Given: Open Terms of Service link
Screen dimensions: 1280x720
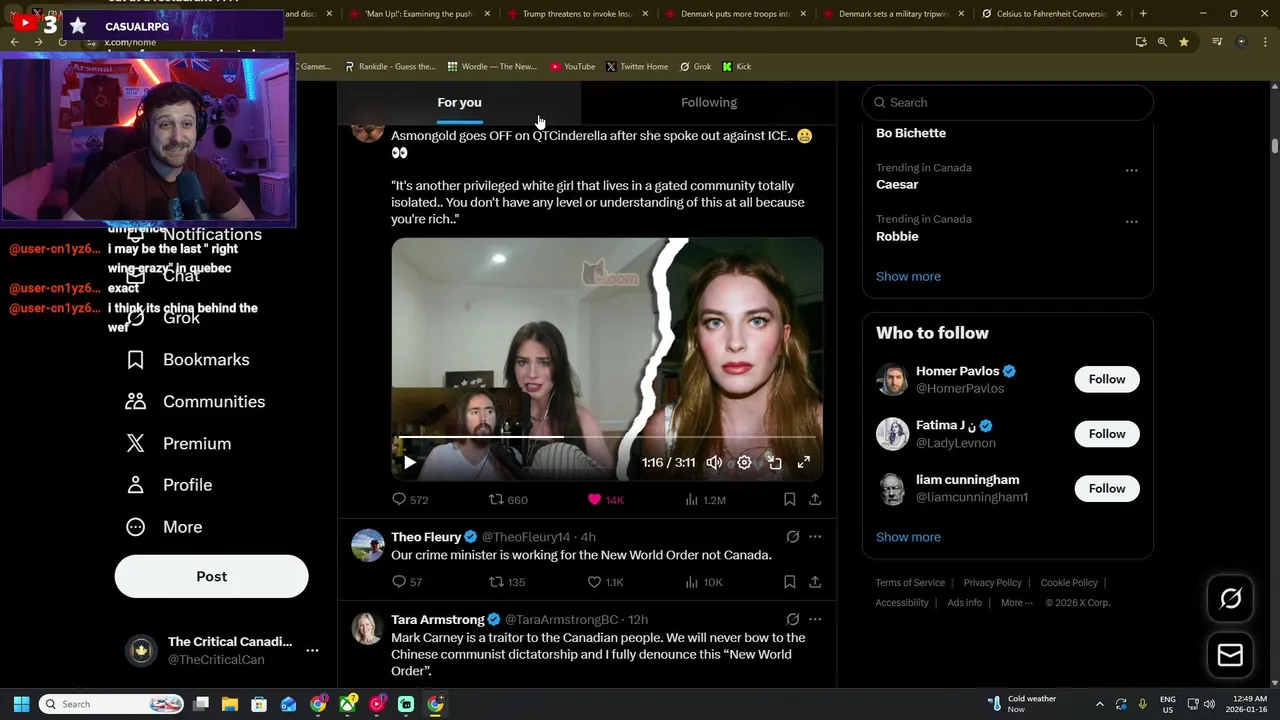Looking at the screenshot, I should [x=910, y=583].
